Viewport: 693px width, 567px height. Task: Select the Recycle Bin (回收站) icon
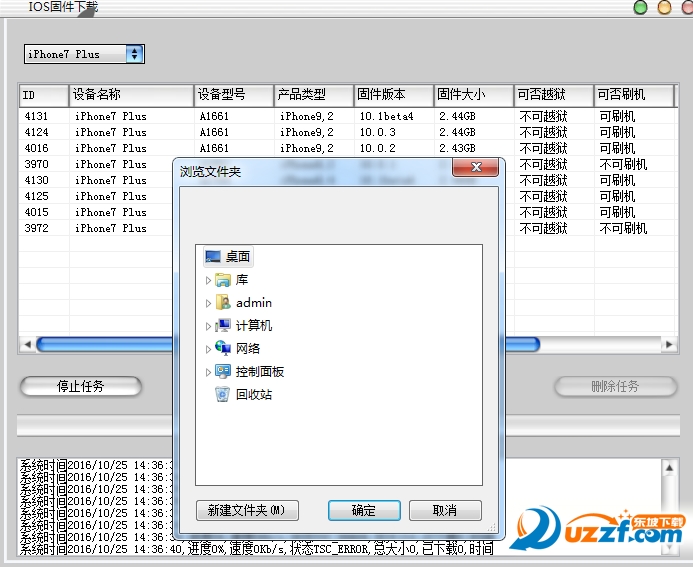point(223,394)
